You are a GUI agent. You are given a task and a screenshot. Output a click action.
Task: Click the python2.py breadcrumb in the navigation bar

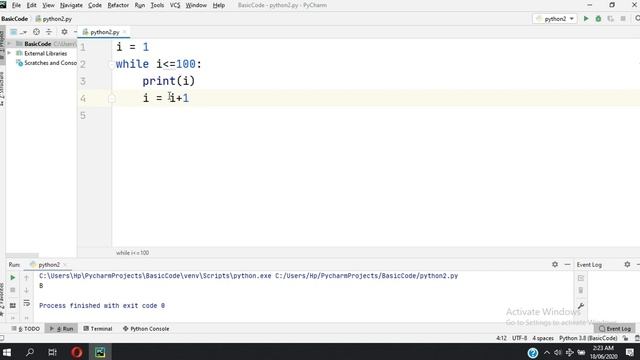click(x=53, y=19)
